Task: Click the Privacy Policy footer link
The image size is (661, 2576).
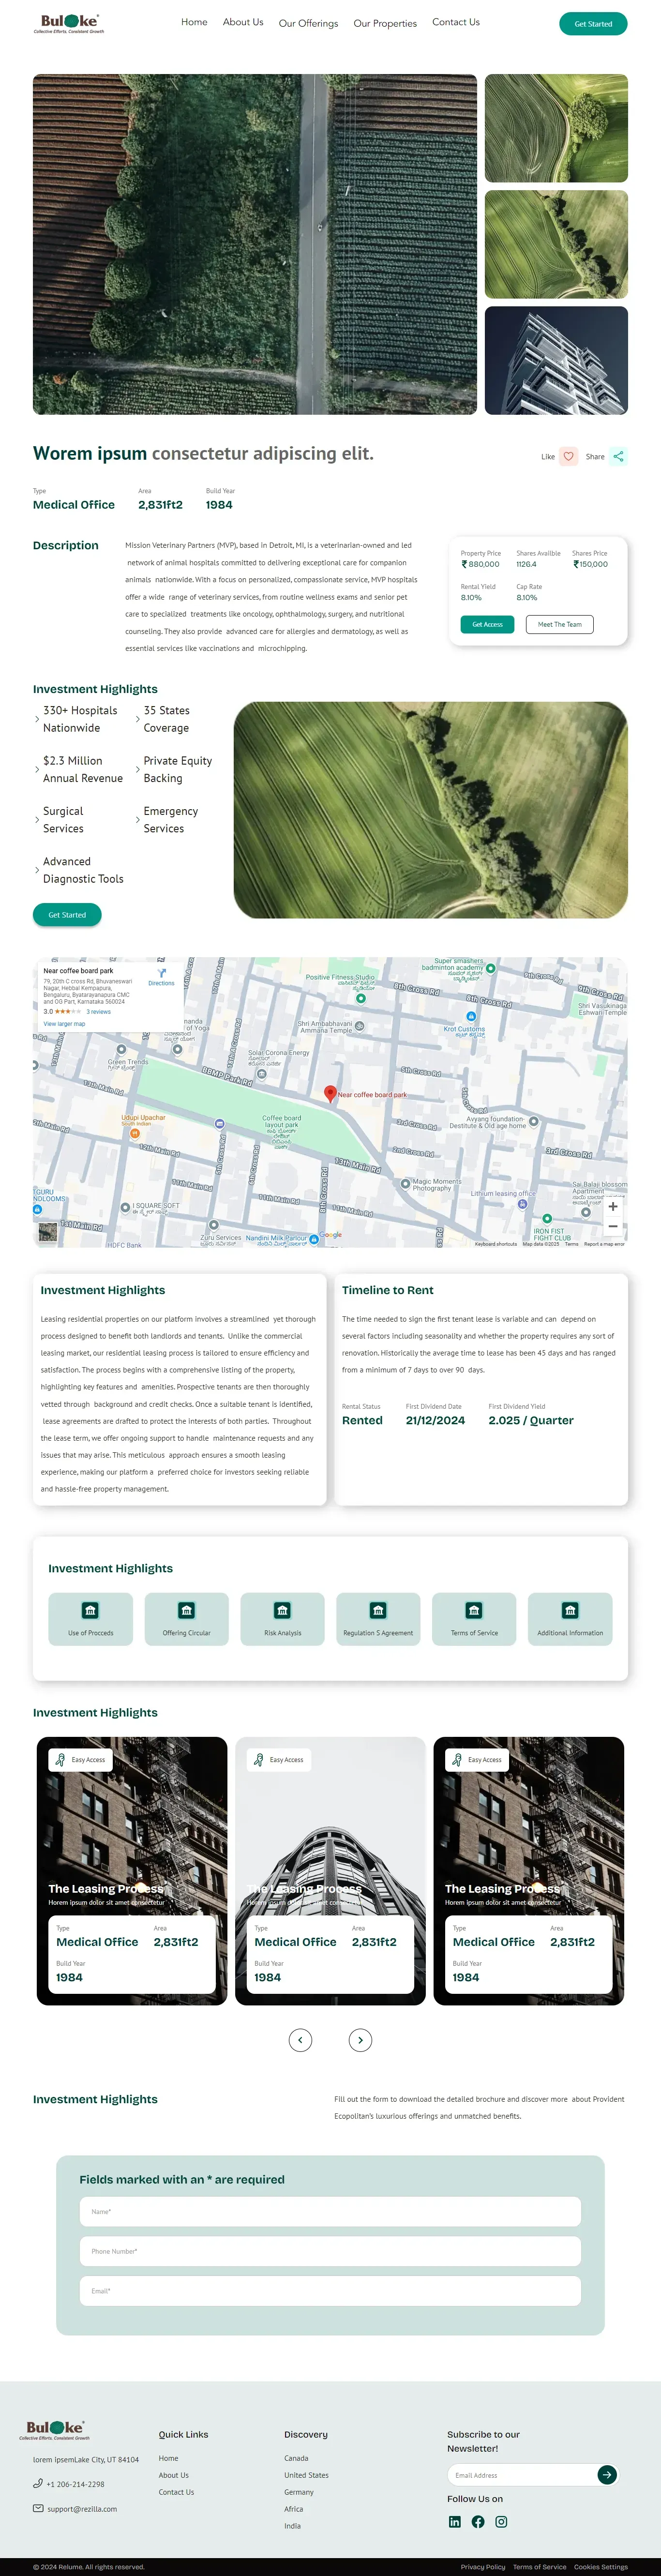Action: coord(483,2566)
